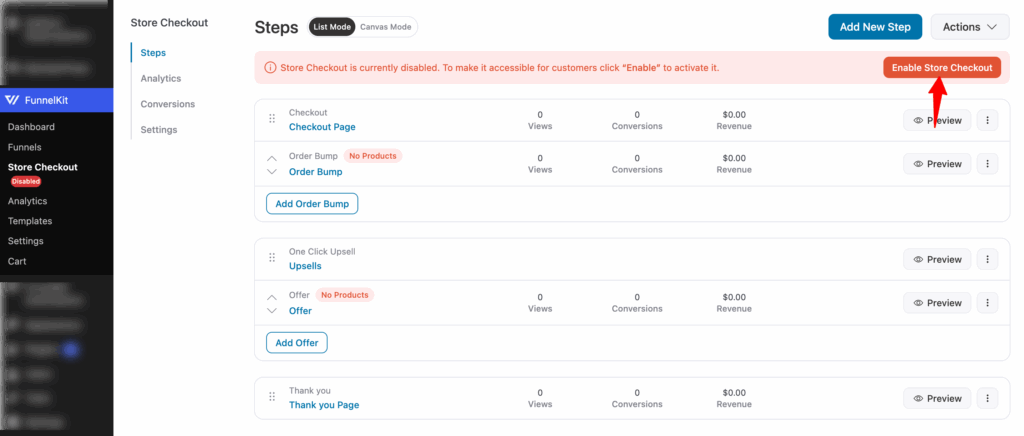Move Order Bump up with the up chevron
This screenshot has width=1024, height=436.
pyautogui.click(x=272, y=158)
